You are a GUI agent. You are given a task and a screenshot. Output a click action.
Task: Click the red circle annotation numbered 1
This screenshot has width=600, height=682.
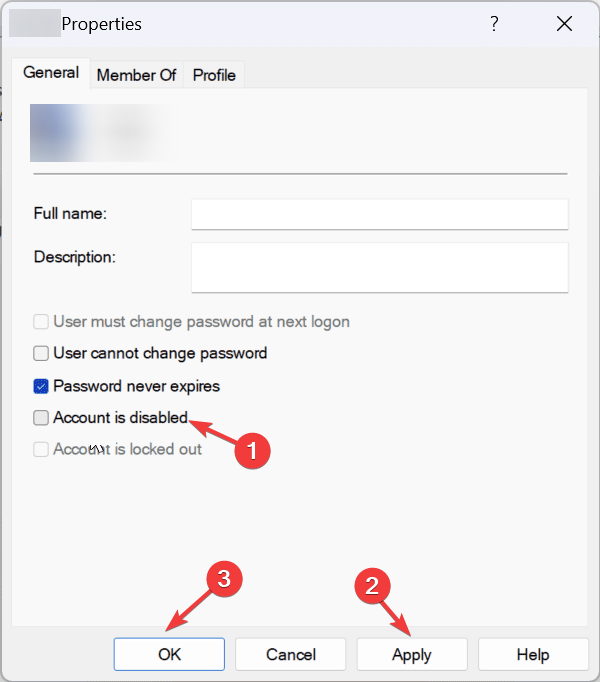[252, 451]
